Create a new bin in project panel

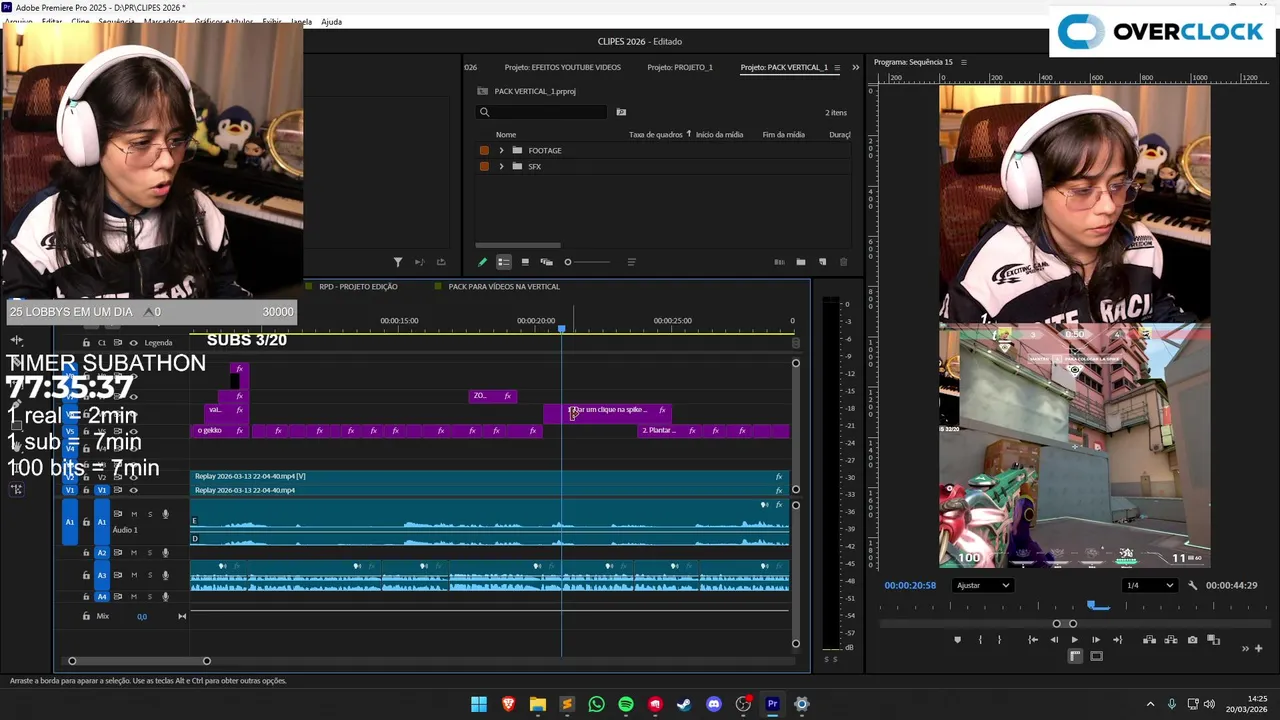pos(801,262)
